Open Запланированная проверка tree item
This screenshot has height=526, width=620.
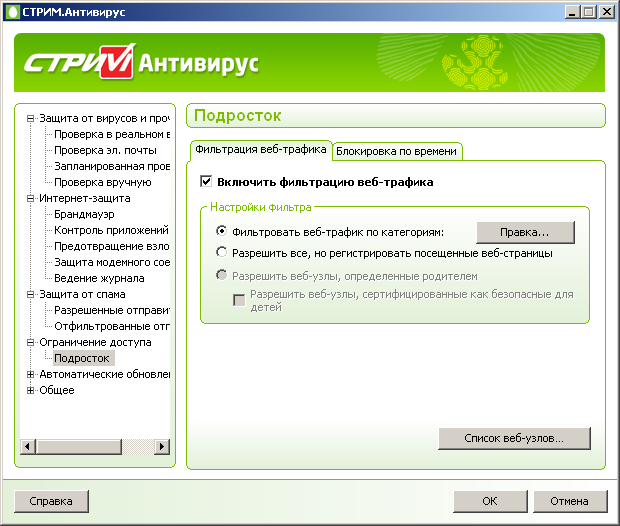click(x=112, y=166)
